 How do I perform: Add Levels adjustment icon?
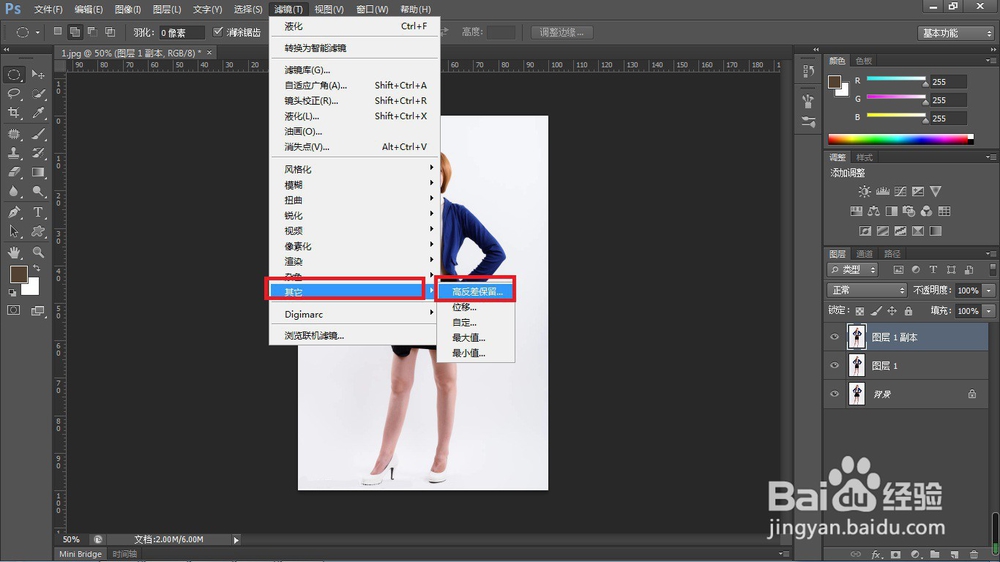click(x=883, y=191)
